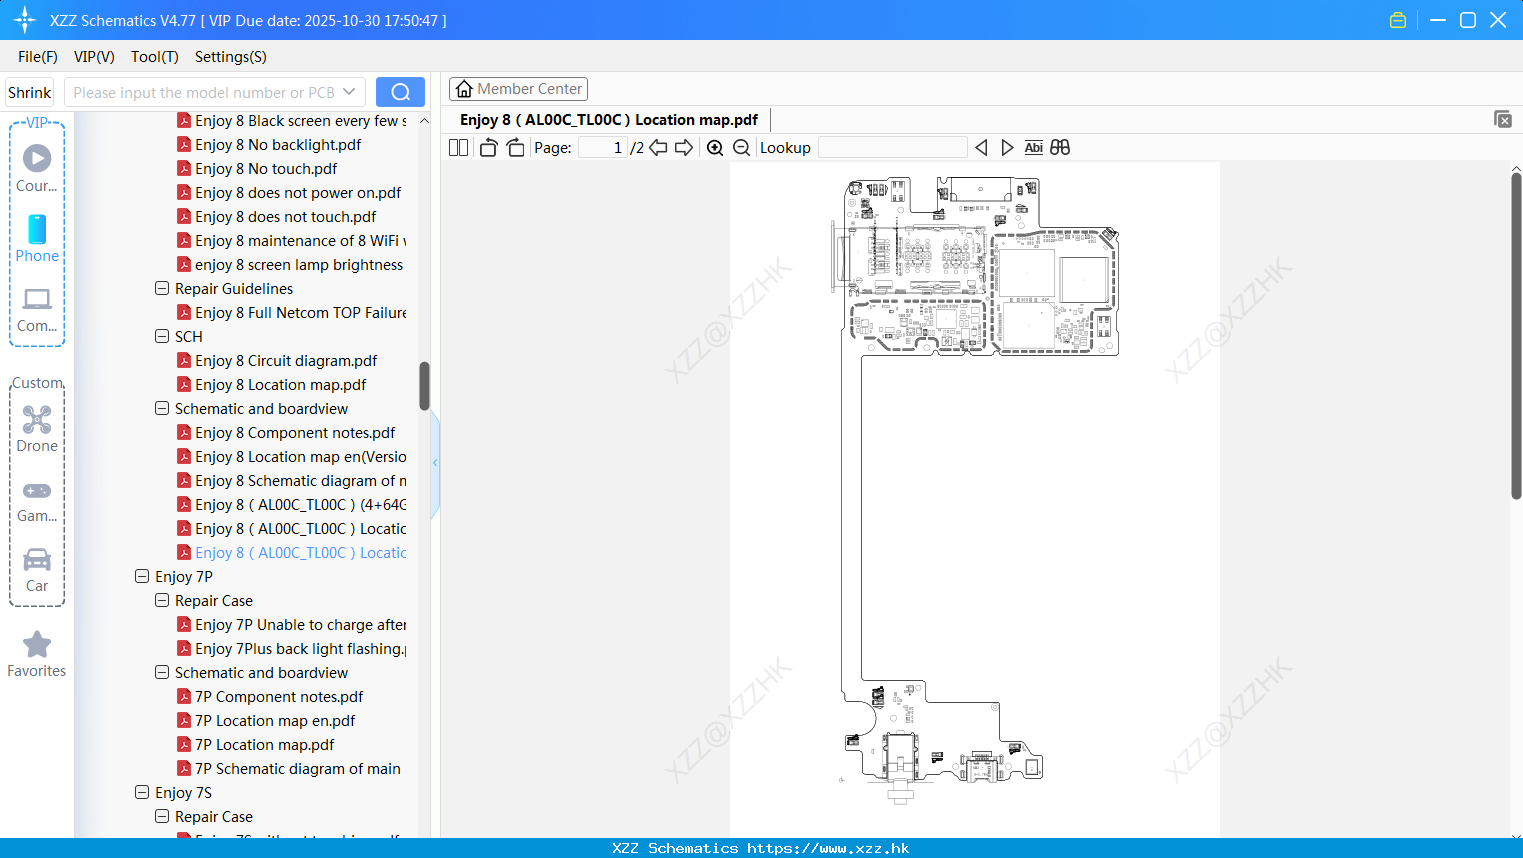Click the XZZ website link in status bar
1523x858 pixels.
(x=761, y=848)
